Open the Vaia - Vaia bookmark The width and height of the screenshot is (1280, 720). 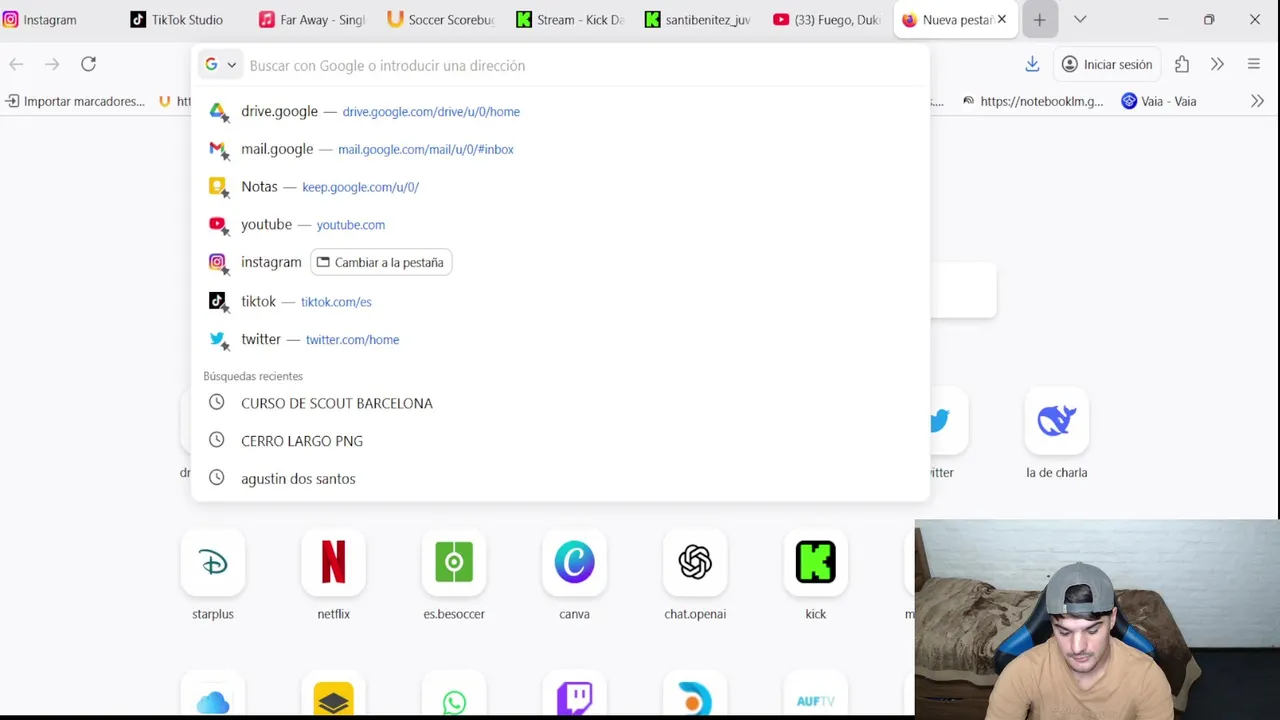coord(1159,101)
